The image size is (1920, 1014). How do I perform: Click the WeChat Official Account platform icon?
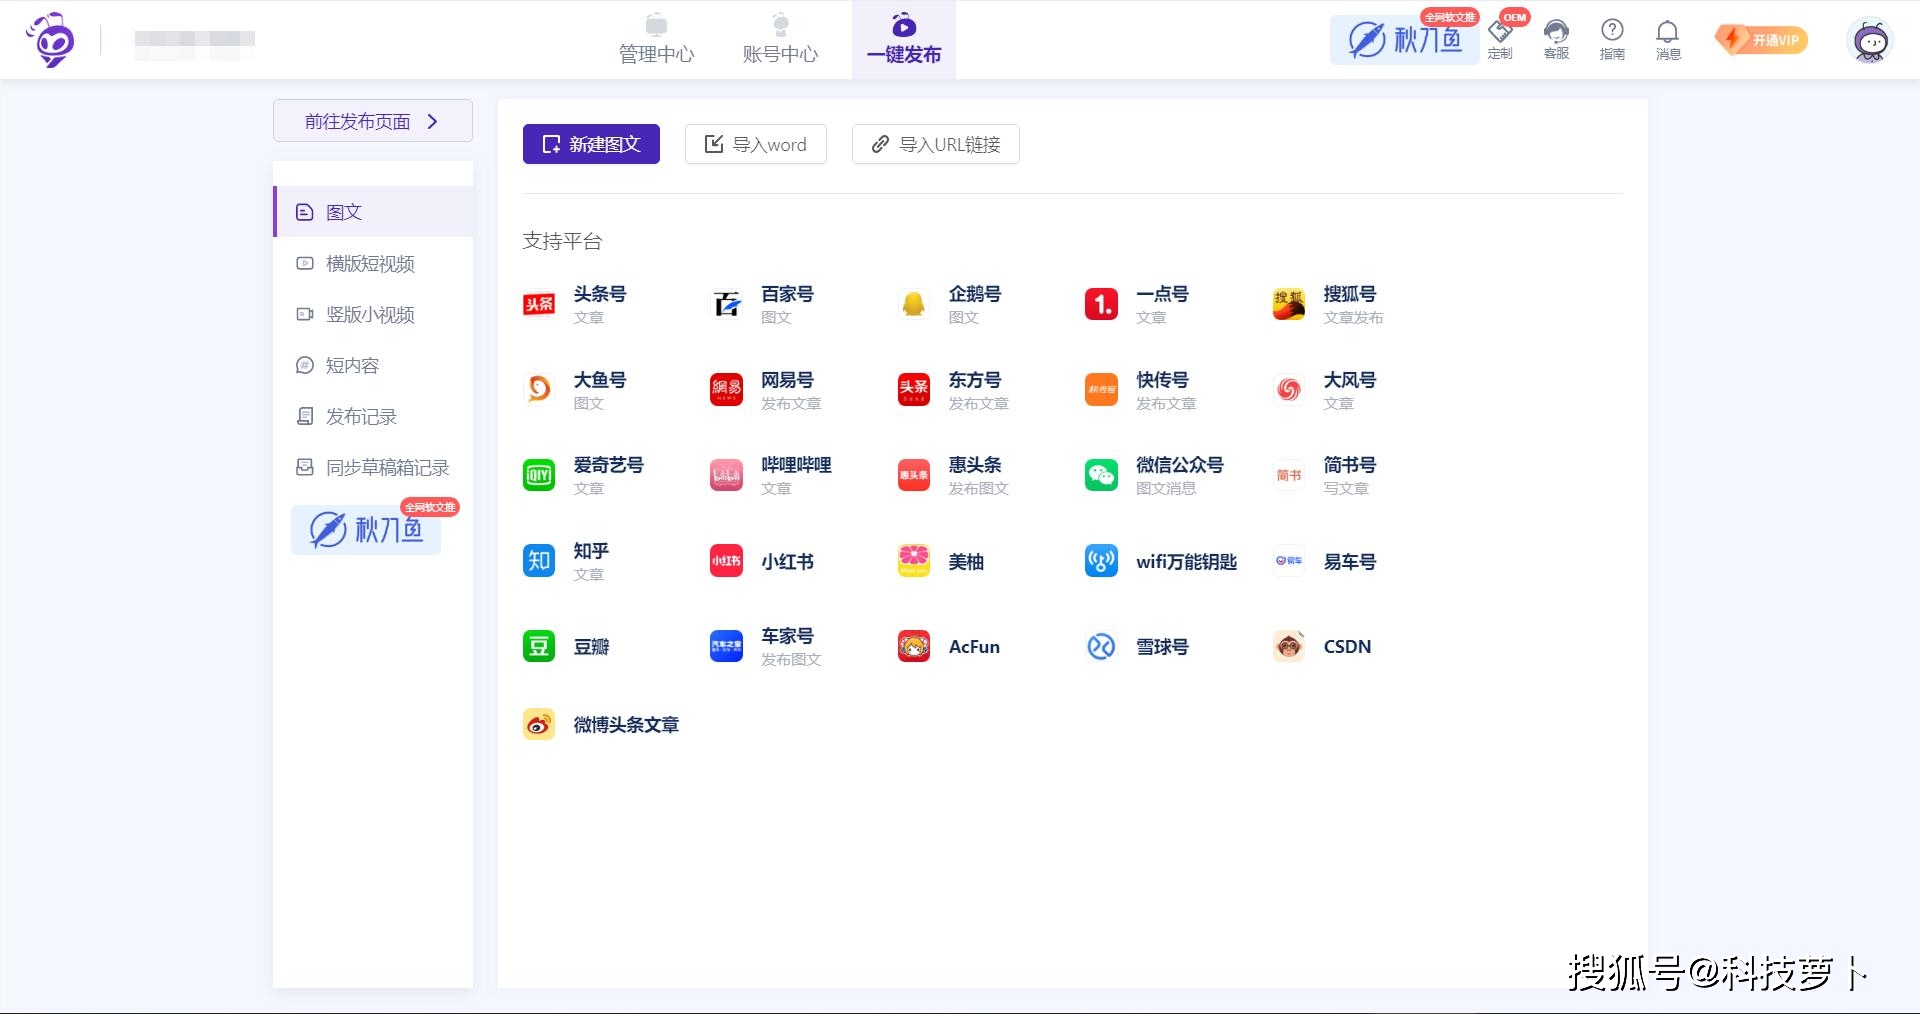tap(1101, 475)
